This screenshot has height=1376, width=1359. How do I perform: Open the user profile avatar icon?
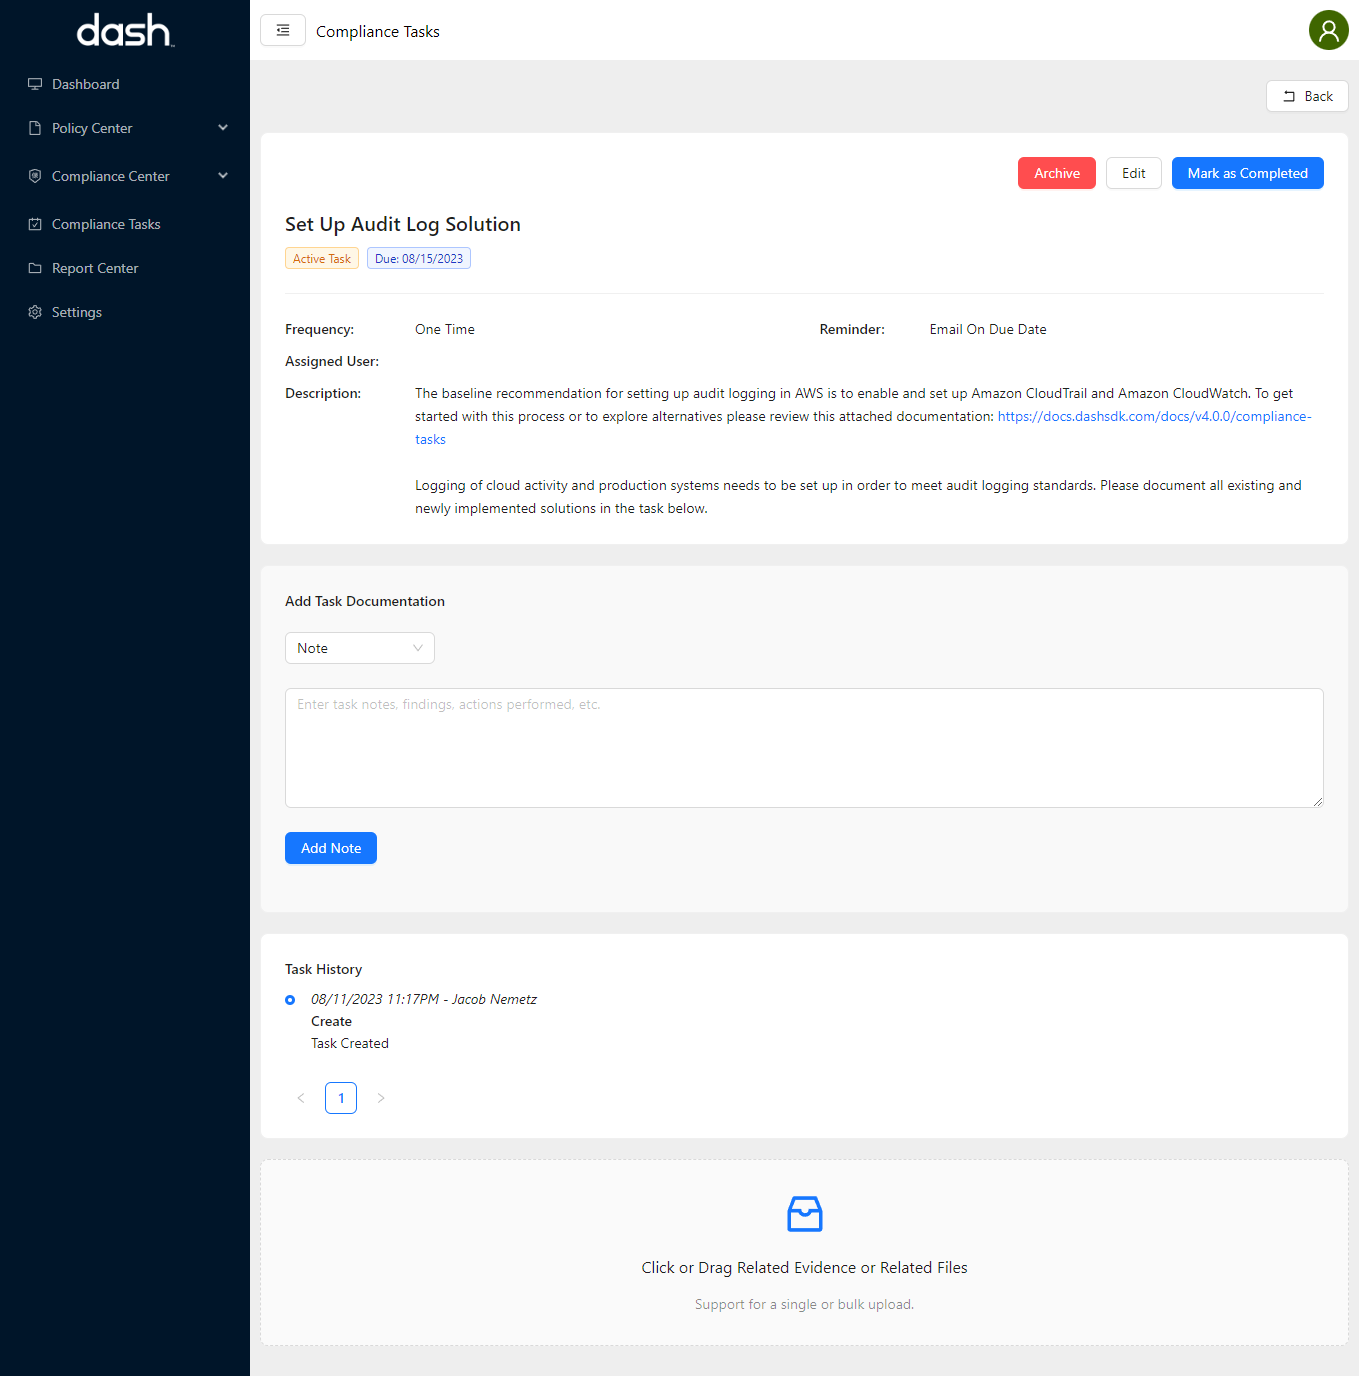point(1328,30)
